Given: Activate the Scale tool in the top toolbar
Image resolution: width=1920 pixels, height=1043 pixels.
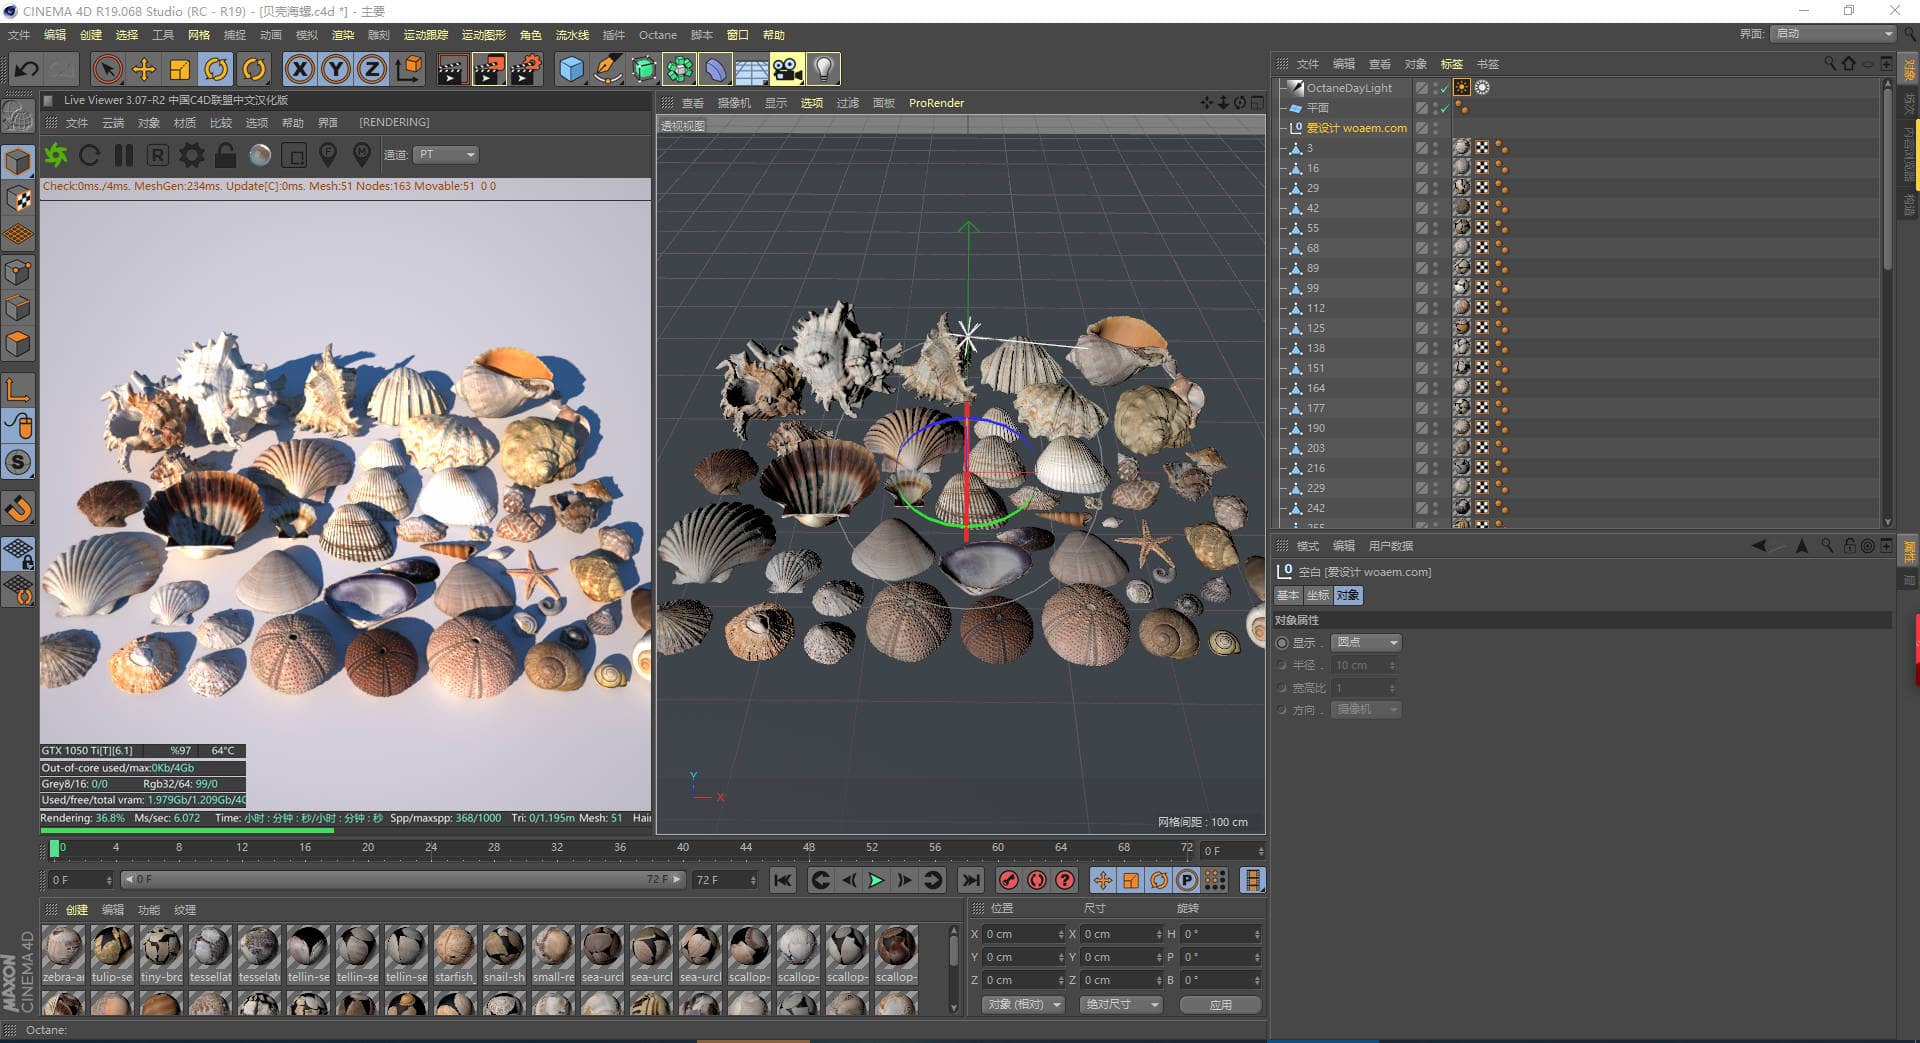Looking at the screenshot, I should tap(180, 69).
